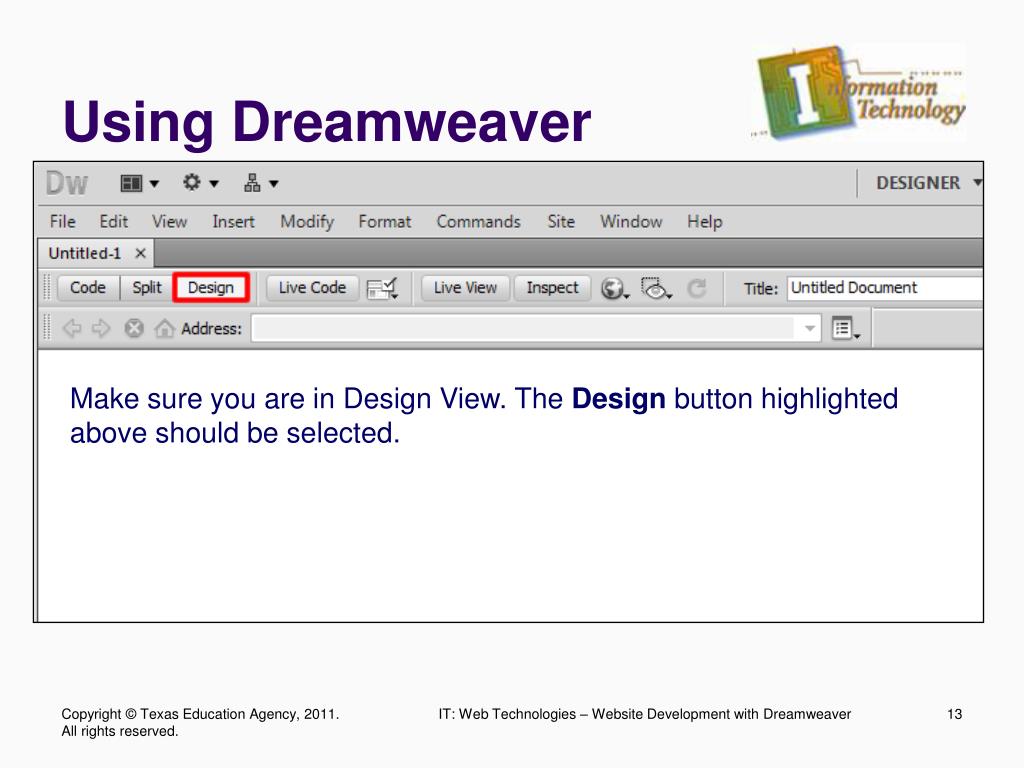The image size is (1024, 768).
Task: Toggle the Live Code button
Action: [312, 288]
